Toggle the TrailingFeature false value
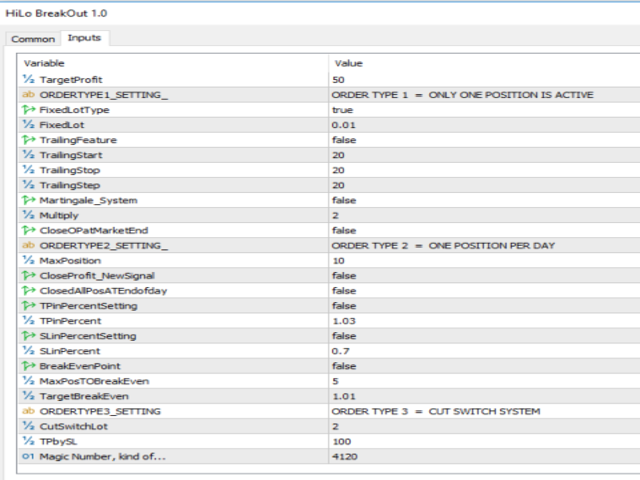Screen dimensions: 640x480 click(x=344, y=140)
